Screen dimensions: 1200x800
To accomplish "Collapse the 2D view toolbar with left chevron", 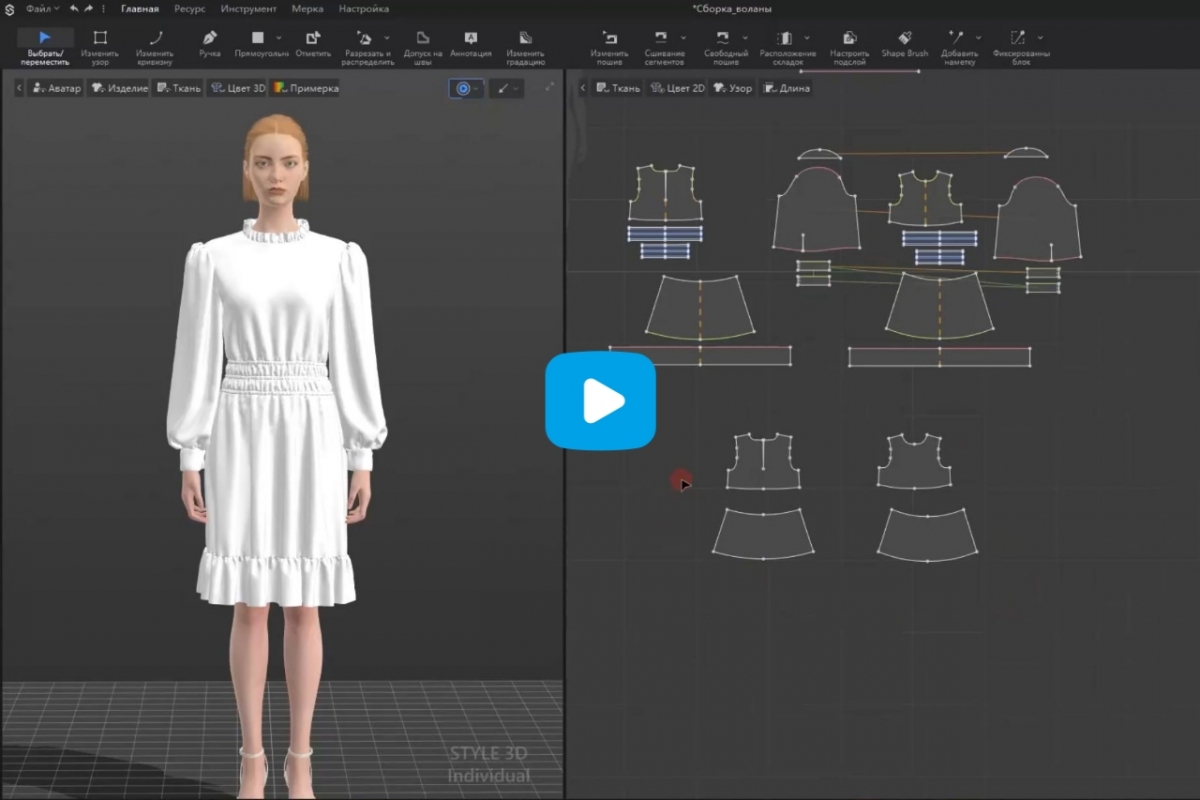I will [x=583, y=88].
